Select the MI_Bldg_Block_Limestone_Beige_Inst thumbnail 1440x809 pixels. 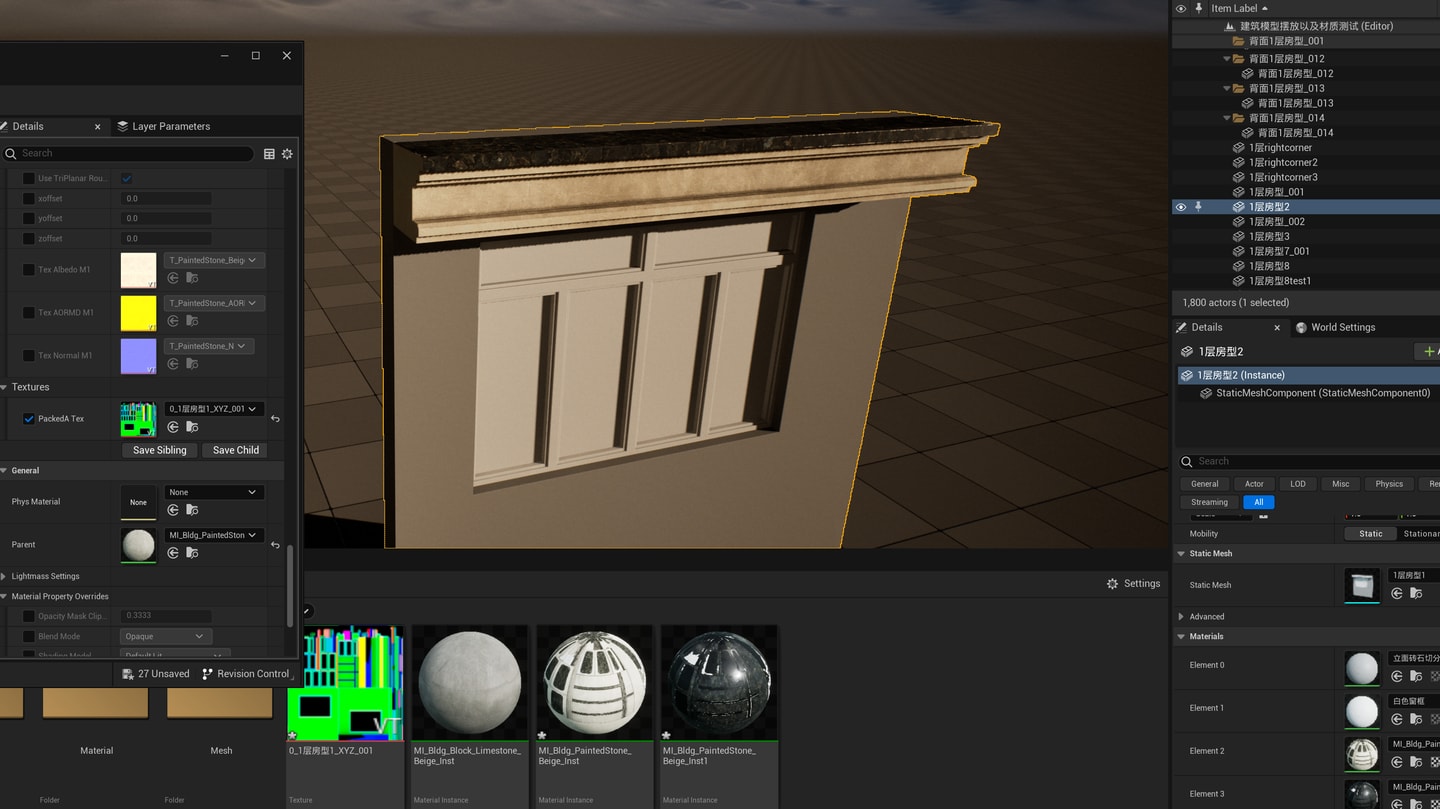click(x=469, y=684)
